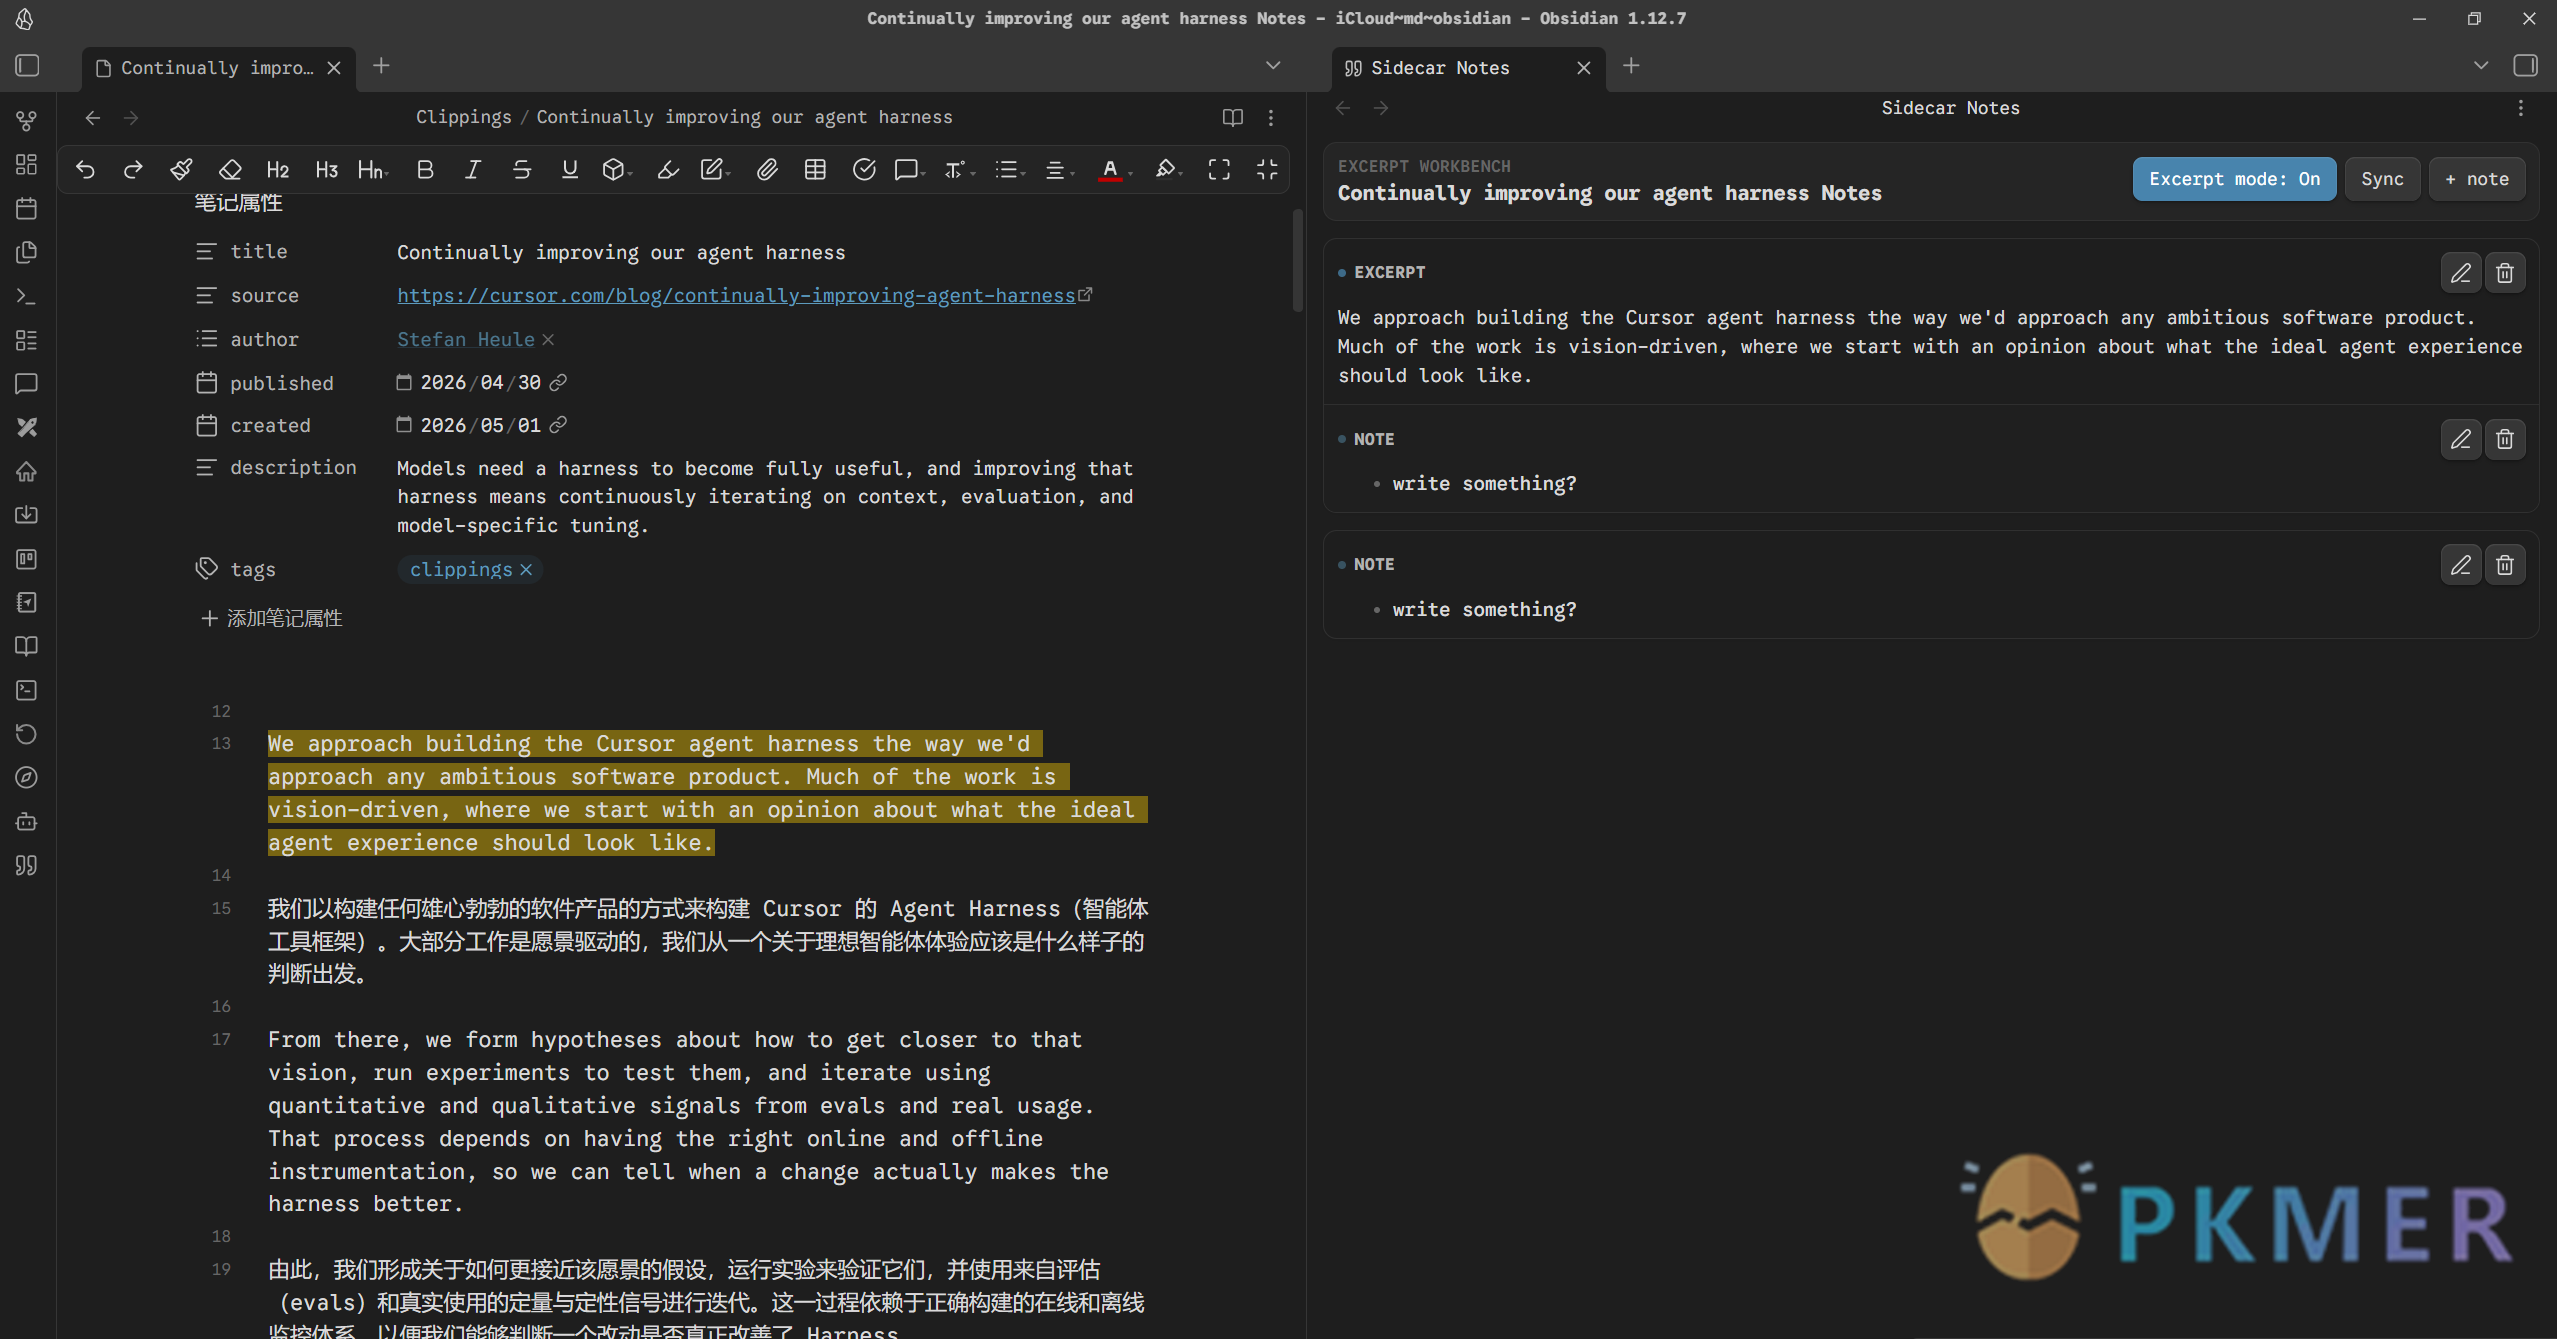Clear formatting with the eraser icon
The width and height of the screenshot is (2557, 1339).
coord(230,170)
